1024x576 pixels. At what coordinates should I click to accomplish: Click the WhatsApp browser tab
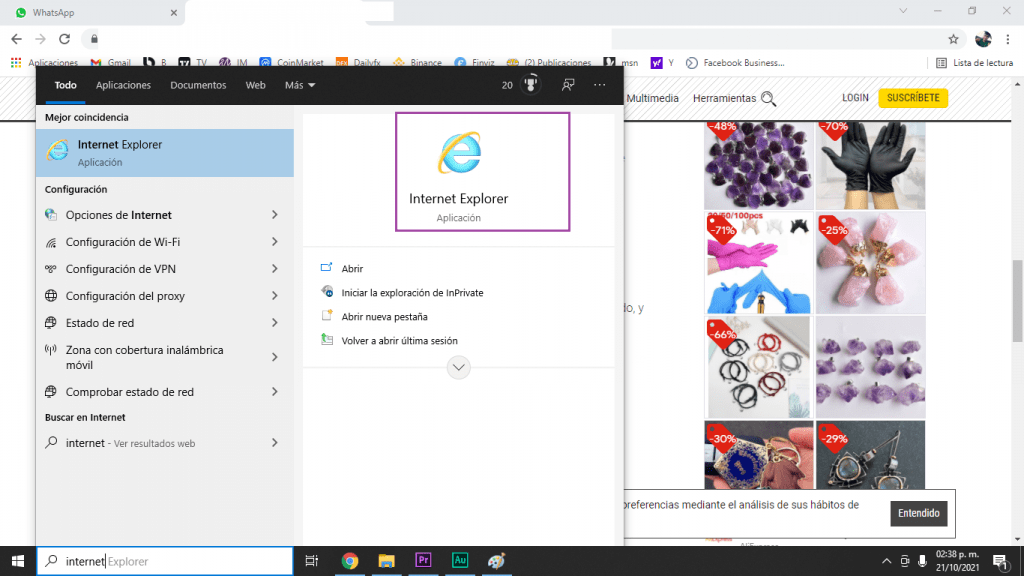click(92, 12)
